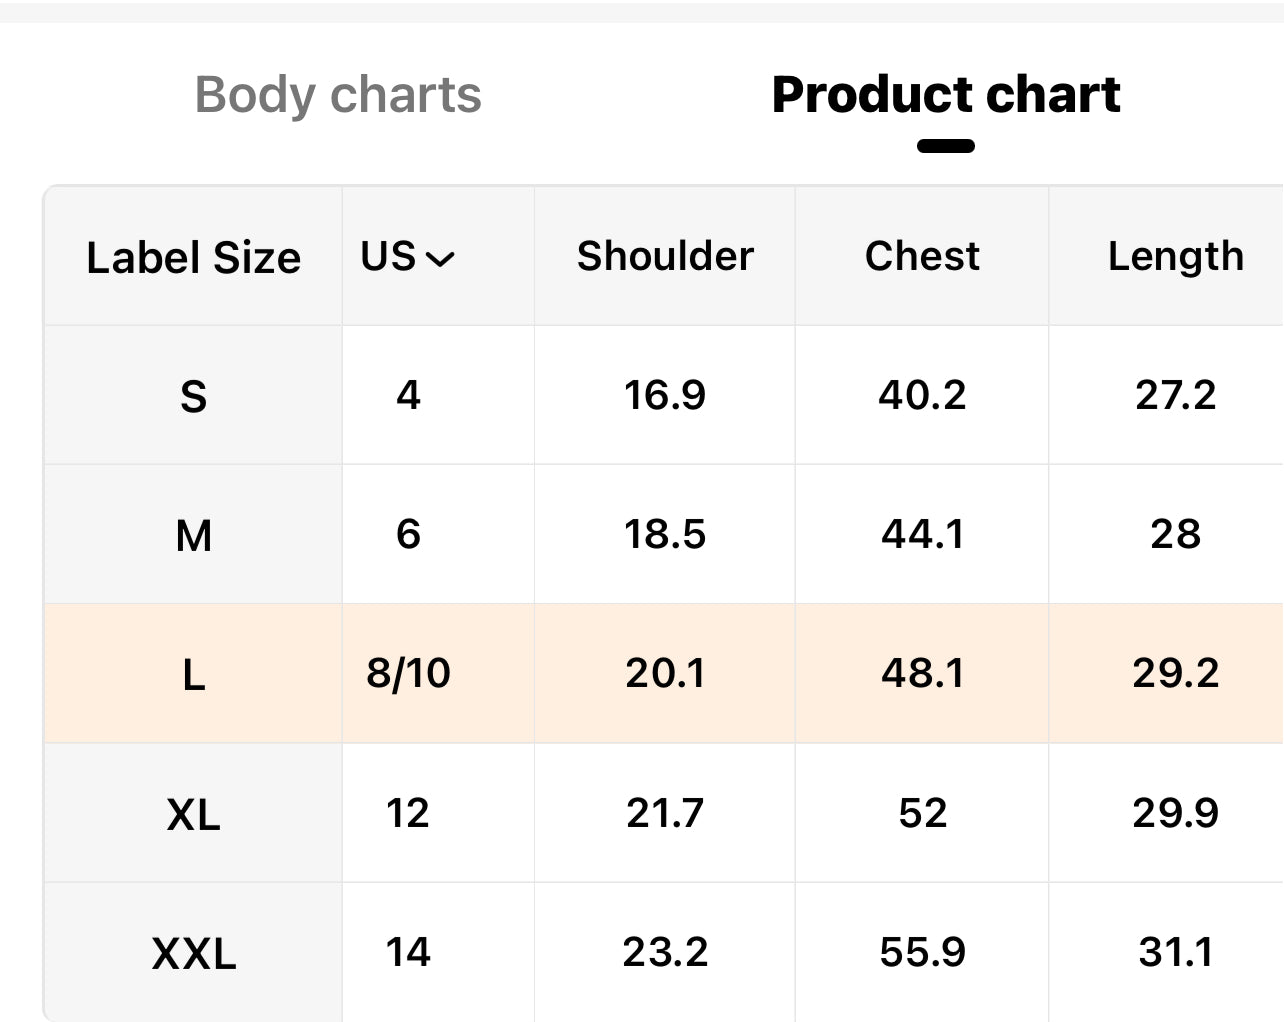
Task: Click the 29.2 length value
Action: (x=1175, y=673)
